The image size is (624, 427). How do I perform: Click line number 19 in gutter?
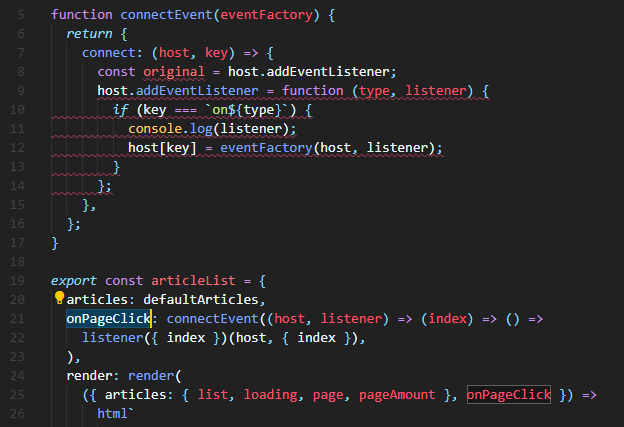coord(17,281)
